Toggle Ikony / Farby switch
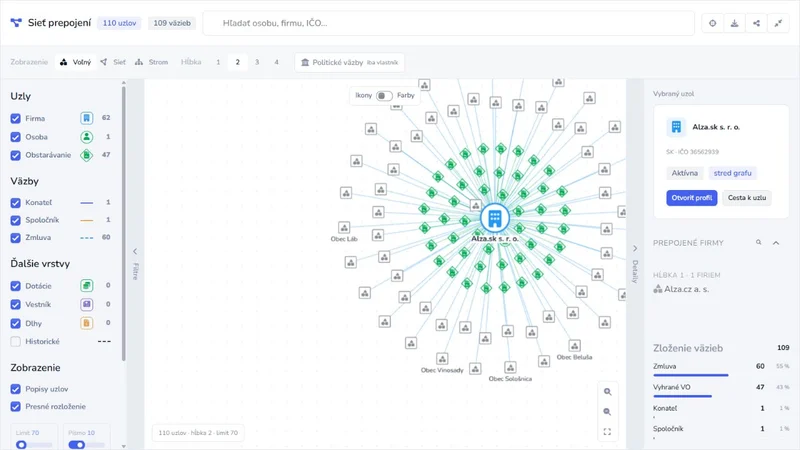The height and width of the screenshot is (450, 800). coord(384,95)
